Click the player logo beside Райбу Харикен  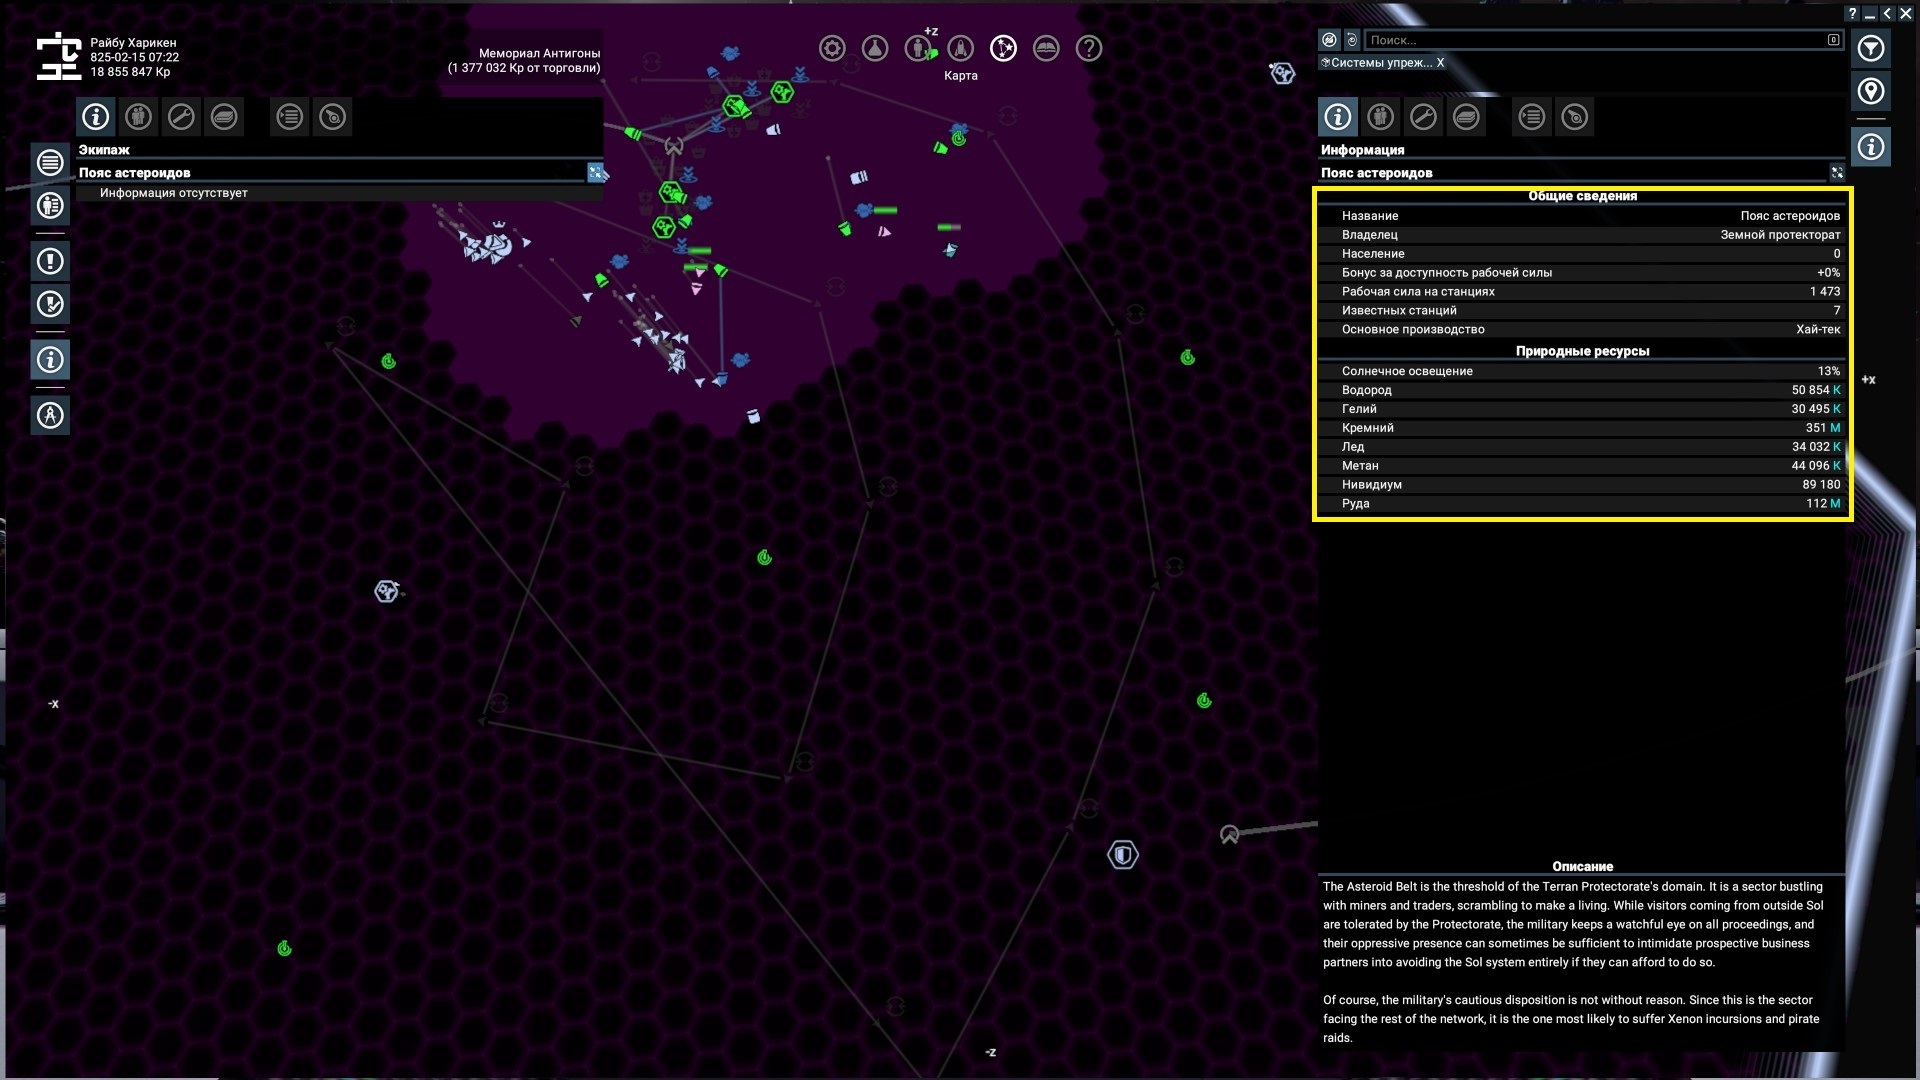59,56
